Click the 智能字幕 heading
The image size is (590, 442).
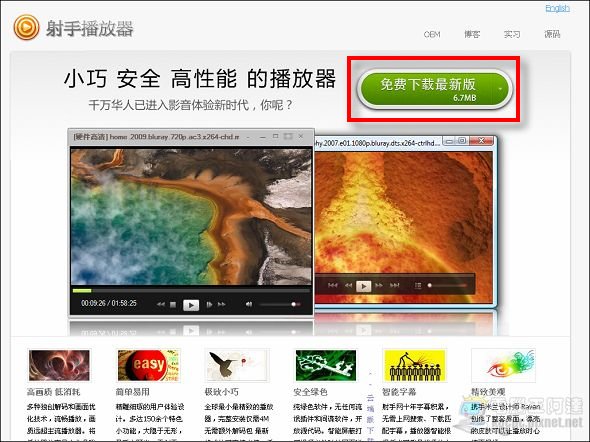point(399,392)
